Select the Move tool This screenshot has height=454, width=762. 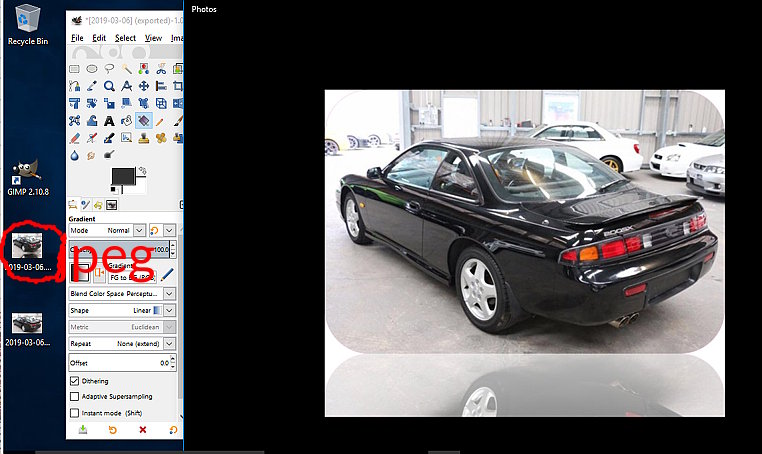[x=144, y=87]
